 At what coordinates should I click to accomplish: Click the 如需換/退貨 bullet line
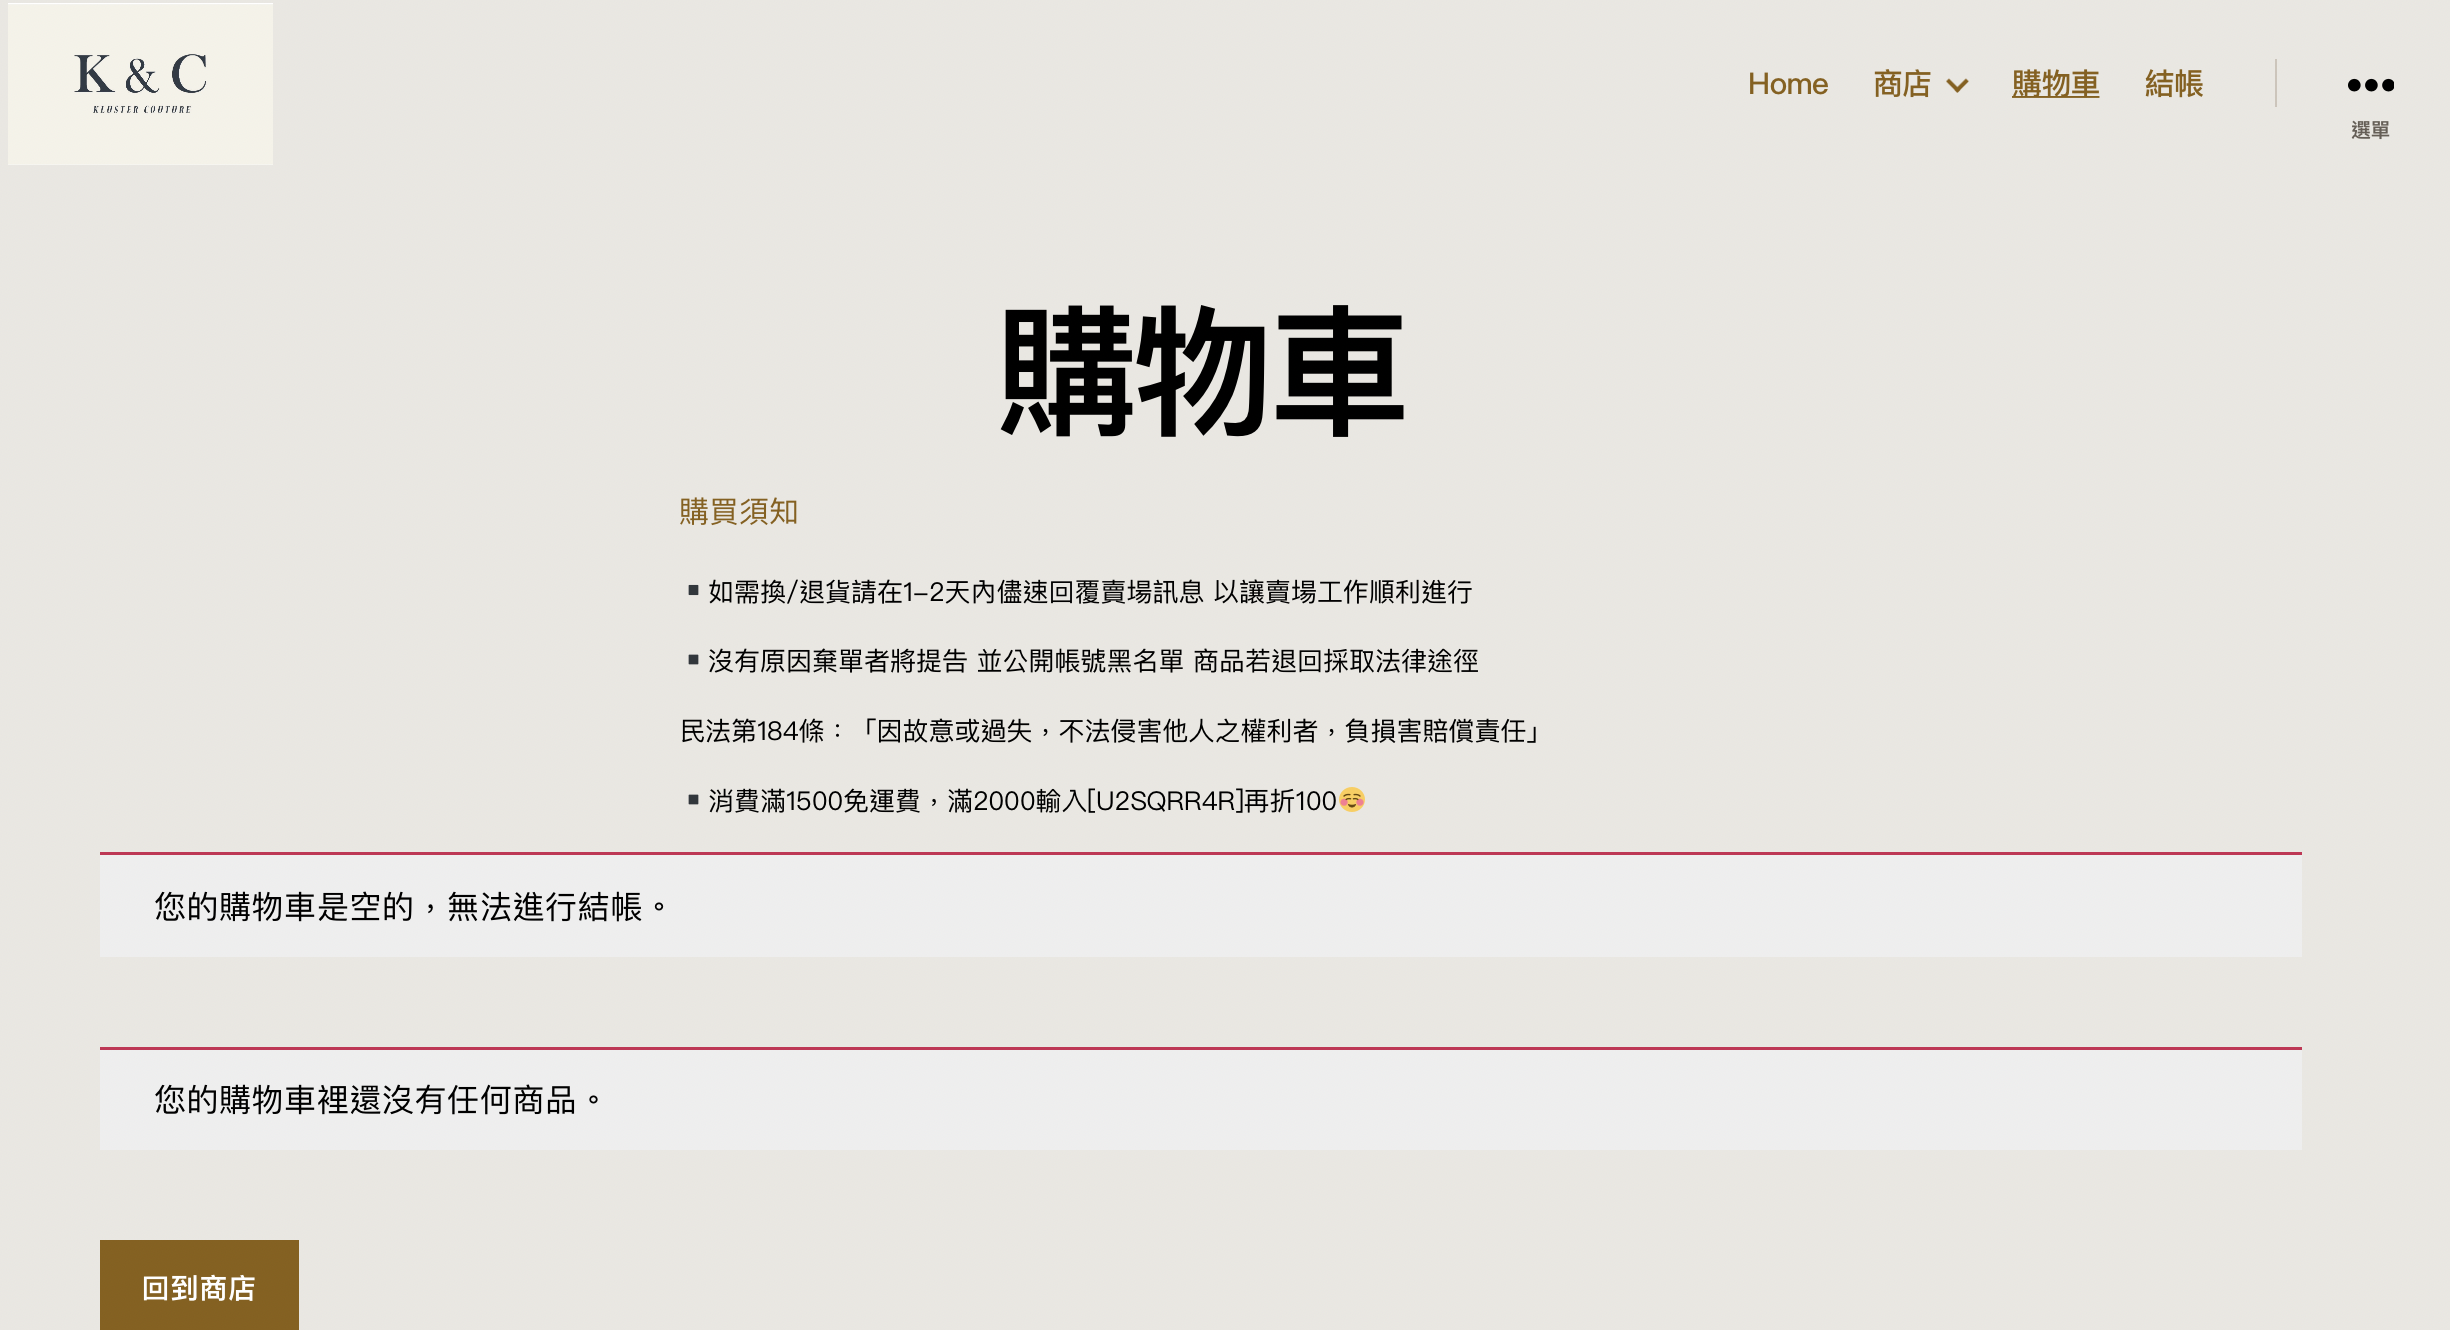pyautogui.click(x=1090, y=592)
